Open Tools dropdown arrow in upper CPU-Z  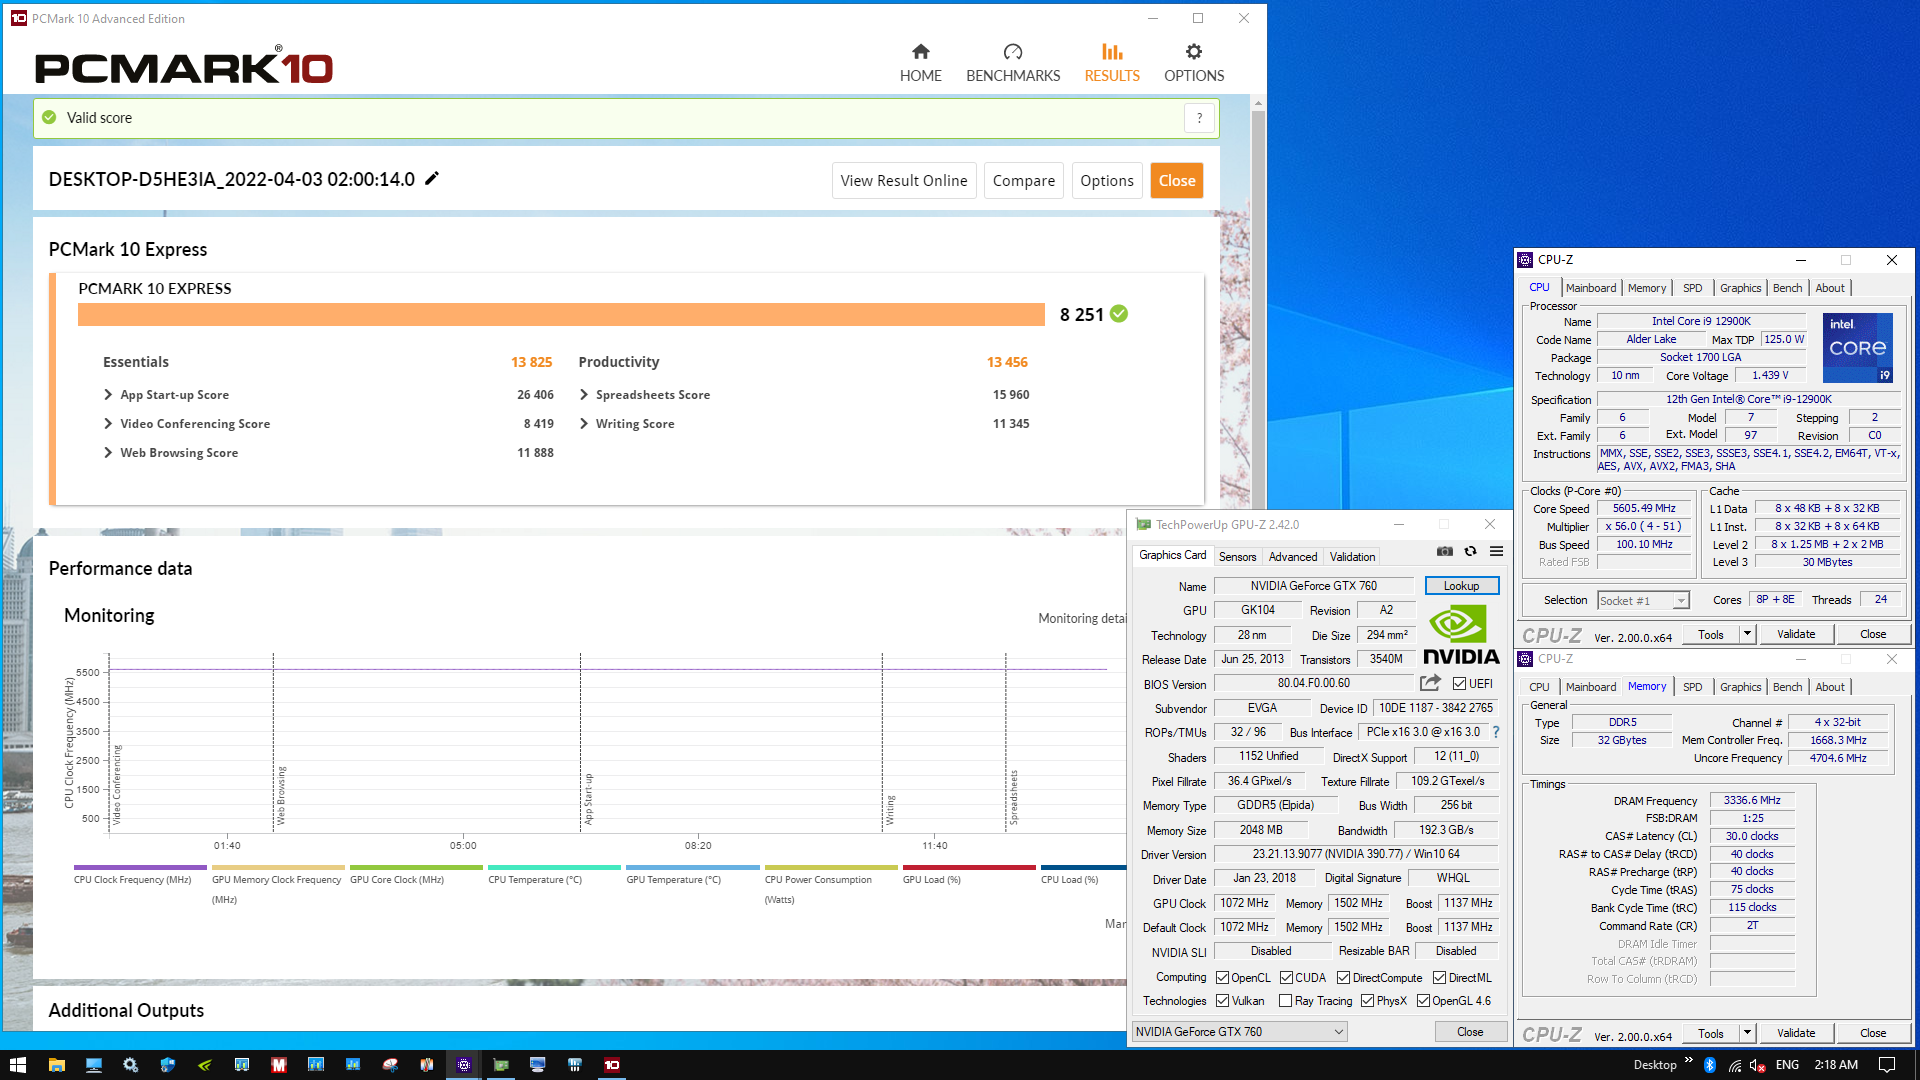(1747, 634)
